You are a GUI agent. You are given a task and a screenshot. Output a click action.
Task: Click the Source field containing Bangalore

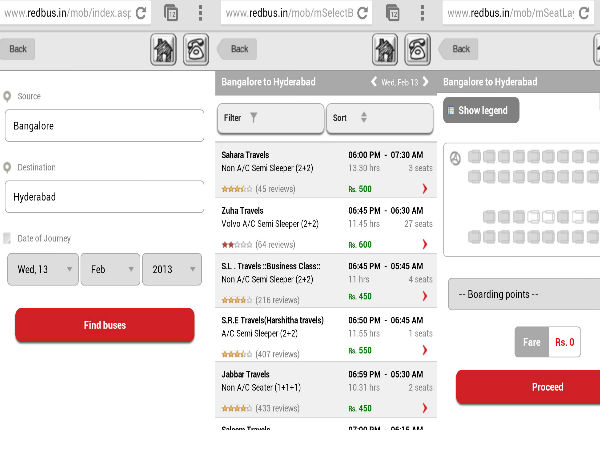coord(103,128)
